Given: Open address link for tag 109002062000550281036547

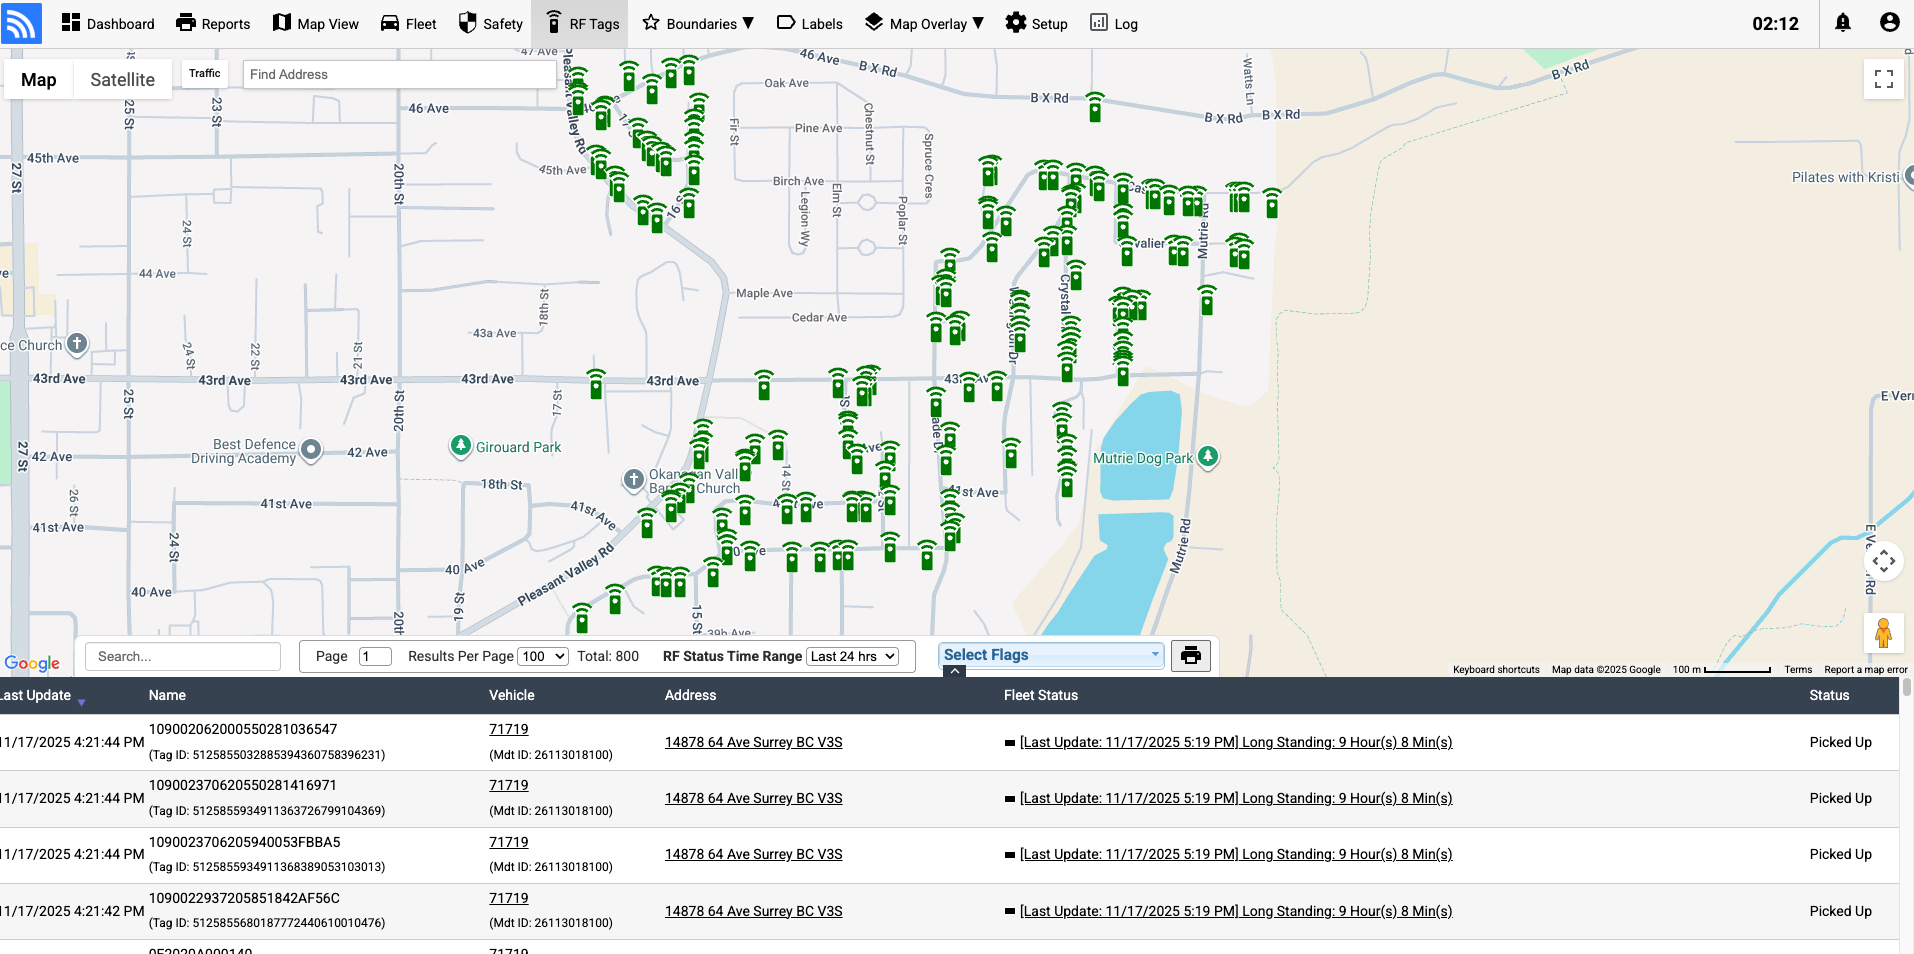Looking at the screenshot, I should [753, 742].
